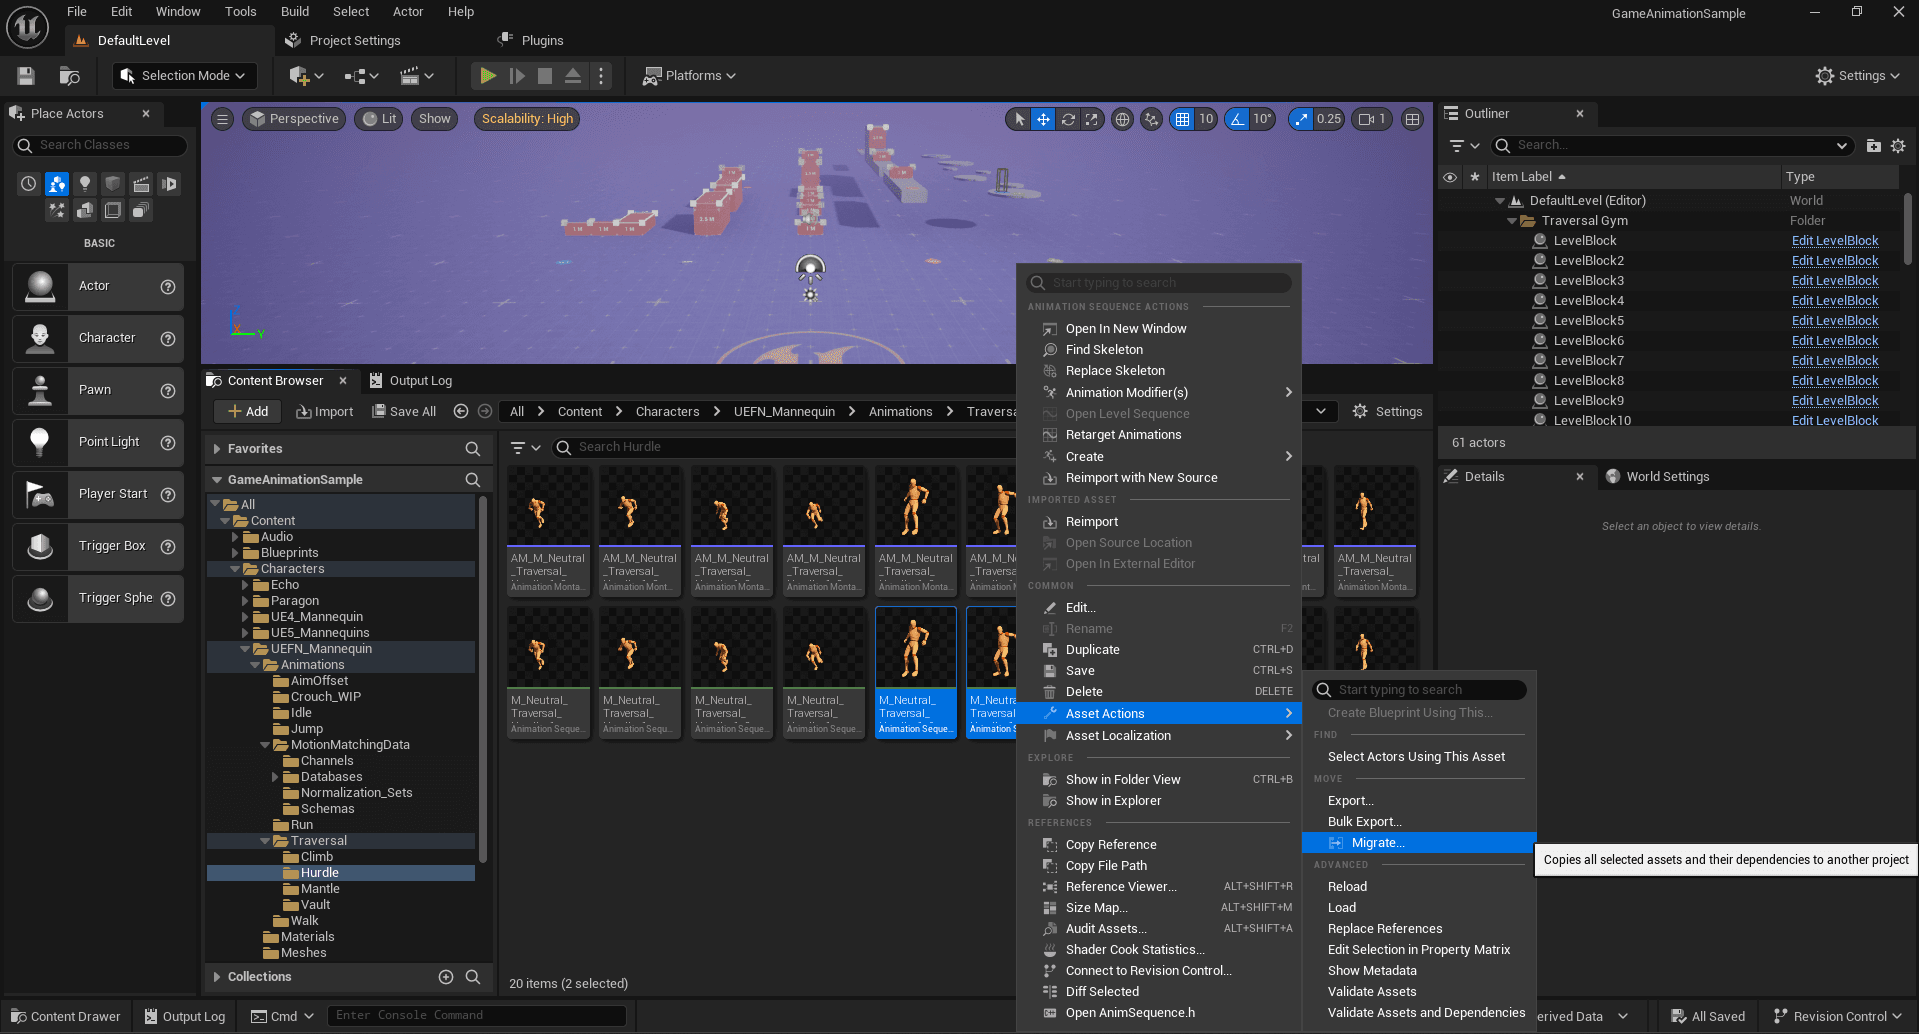Click the add collection plus icon
The width and height of the screenshot is (1919, 1034).
[x=446, y=977]
